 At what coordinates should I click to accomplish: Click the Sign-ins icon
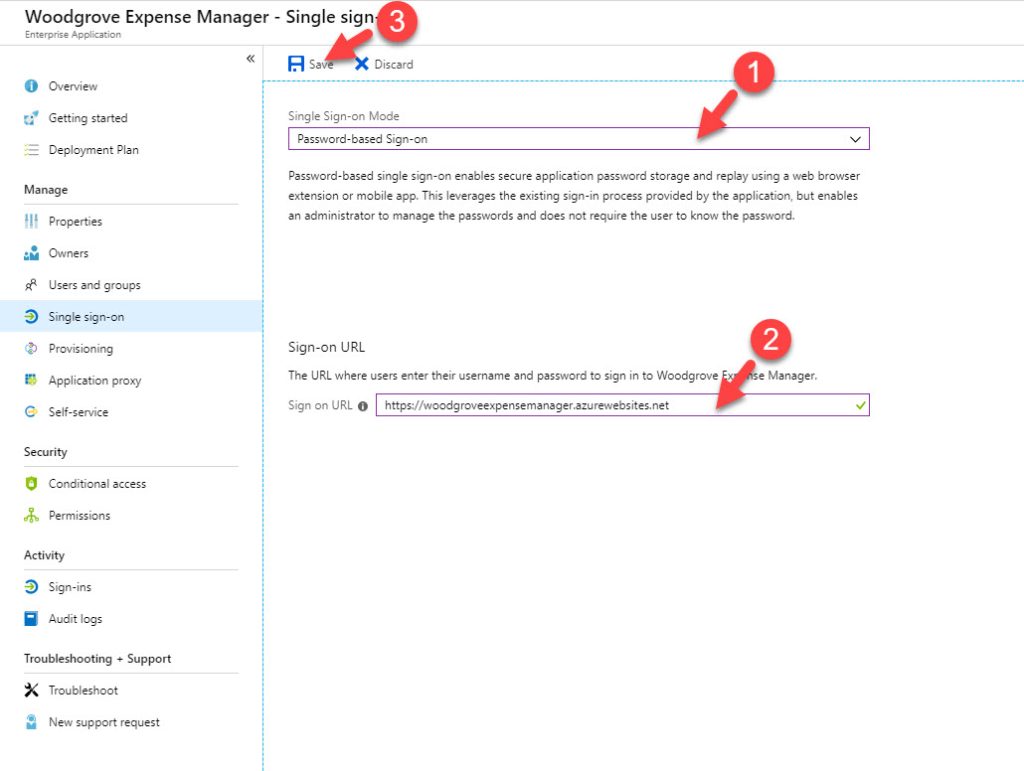(x=31, y=587)
